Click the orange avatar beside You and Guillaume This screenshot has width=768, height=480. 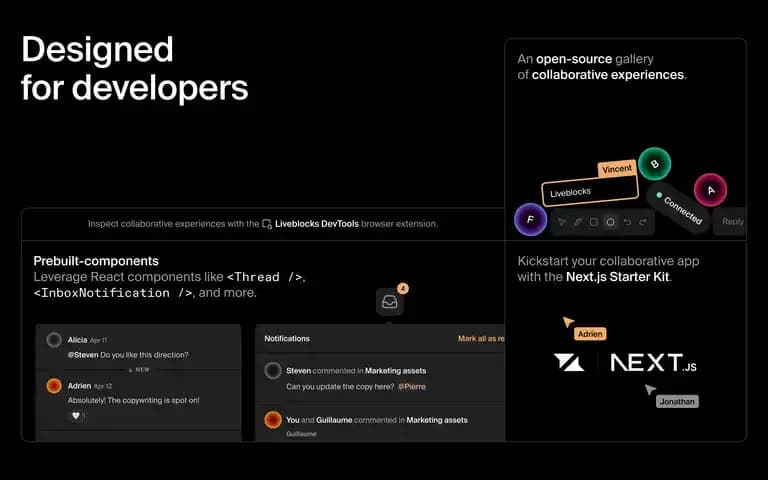273,420
